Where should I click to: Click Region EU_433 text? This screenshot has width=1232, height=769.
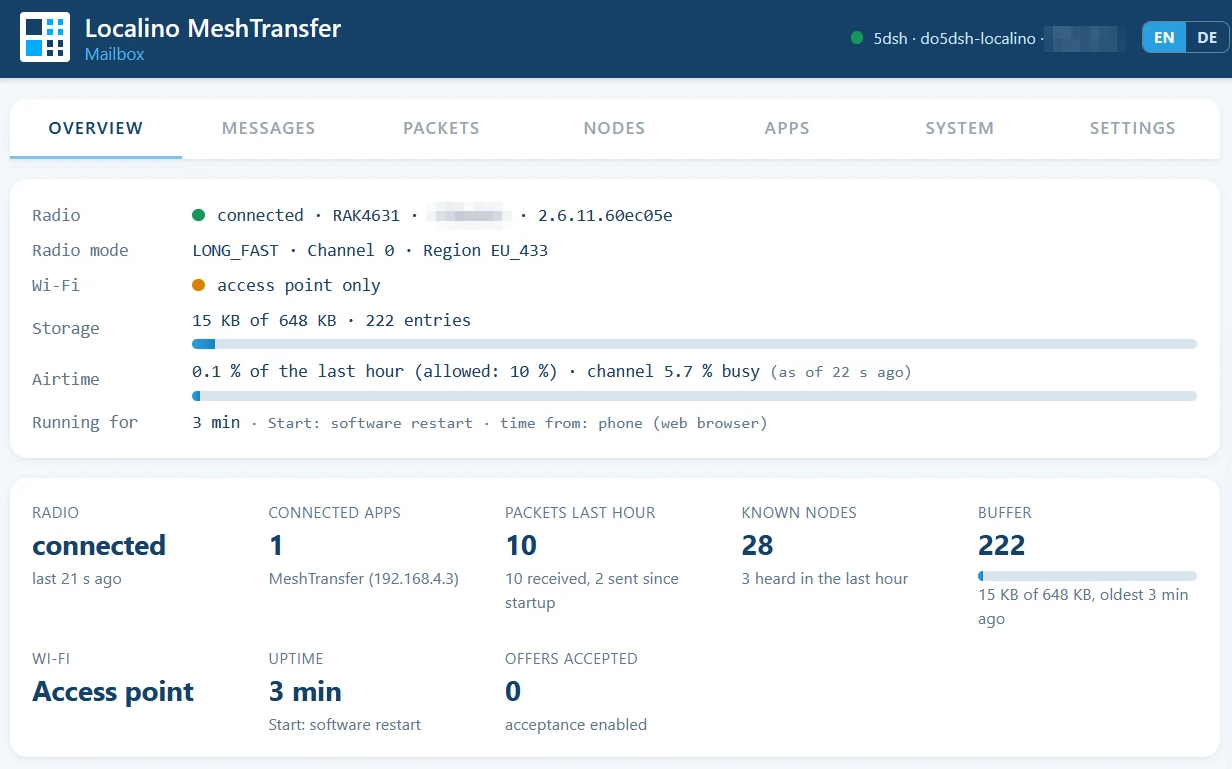pyautogui.click(x=486, y=250)
